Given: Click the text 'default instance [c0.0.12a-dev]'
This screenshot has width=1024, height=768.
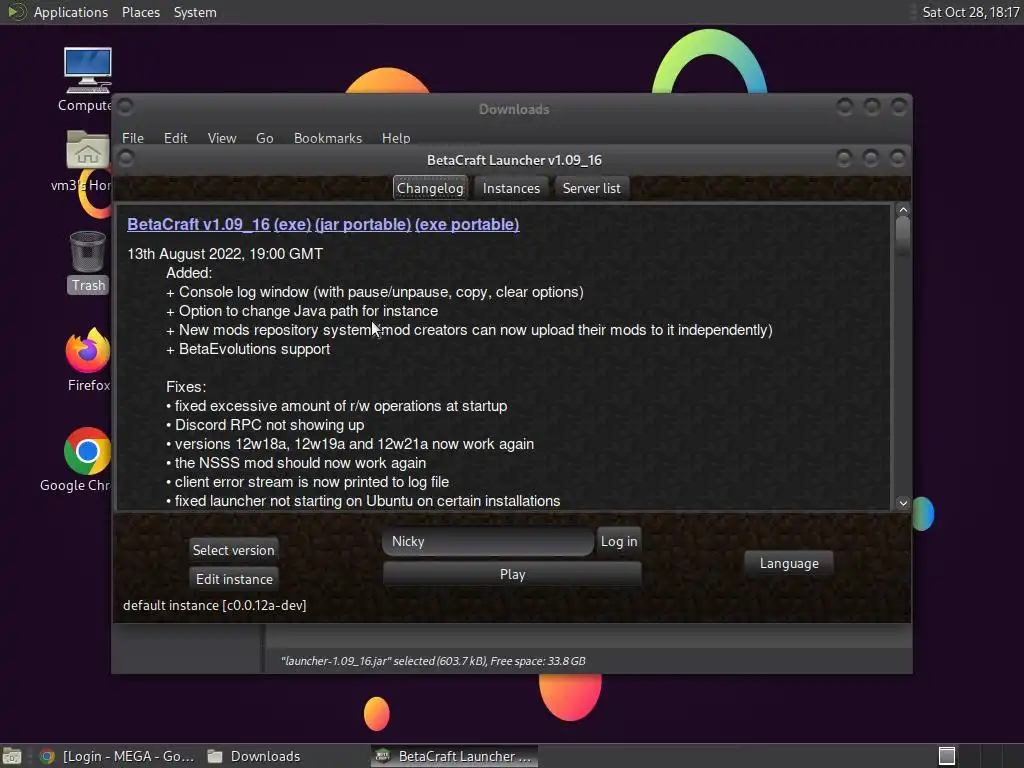Looking at the screenshot, I should tap(214, 605).
